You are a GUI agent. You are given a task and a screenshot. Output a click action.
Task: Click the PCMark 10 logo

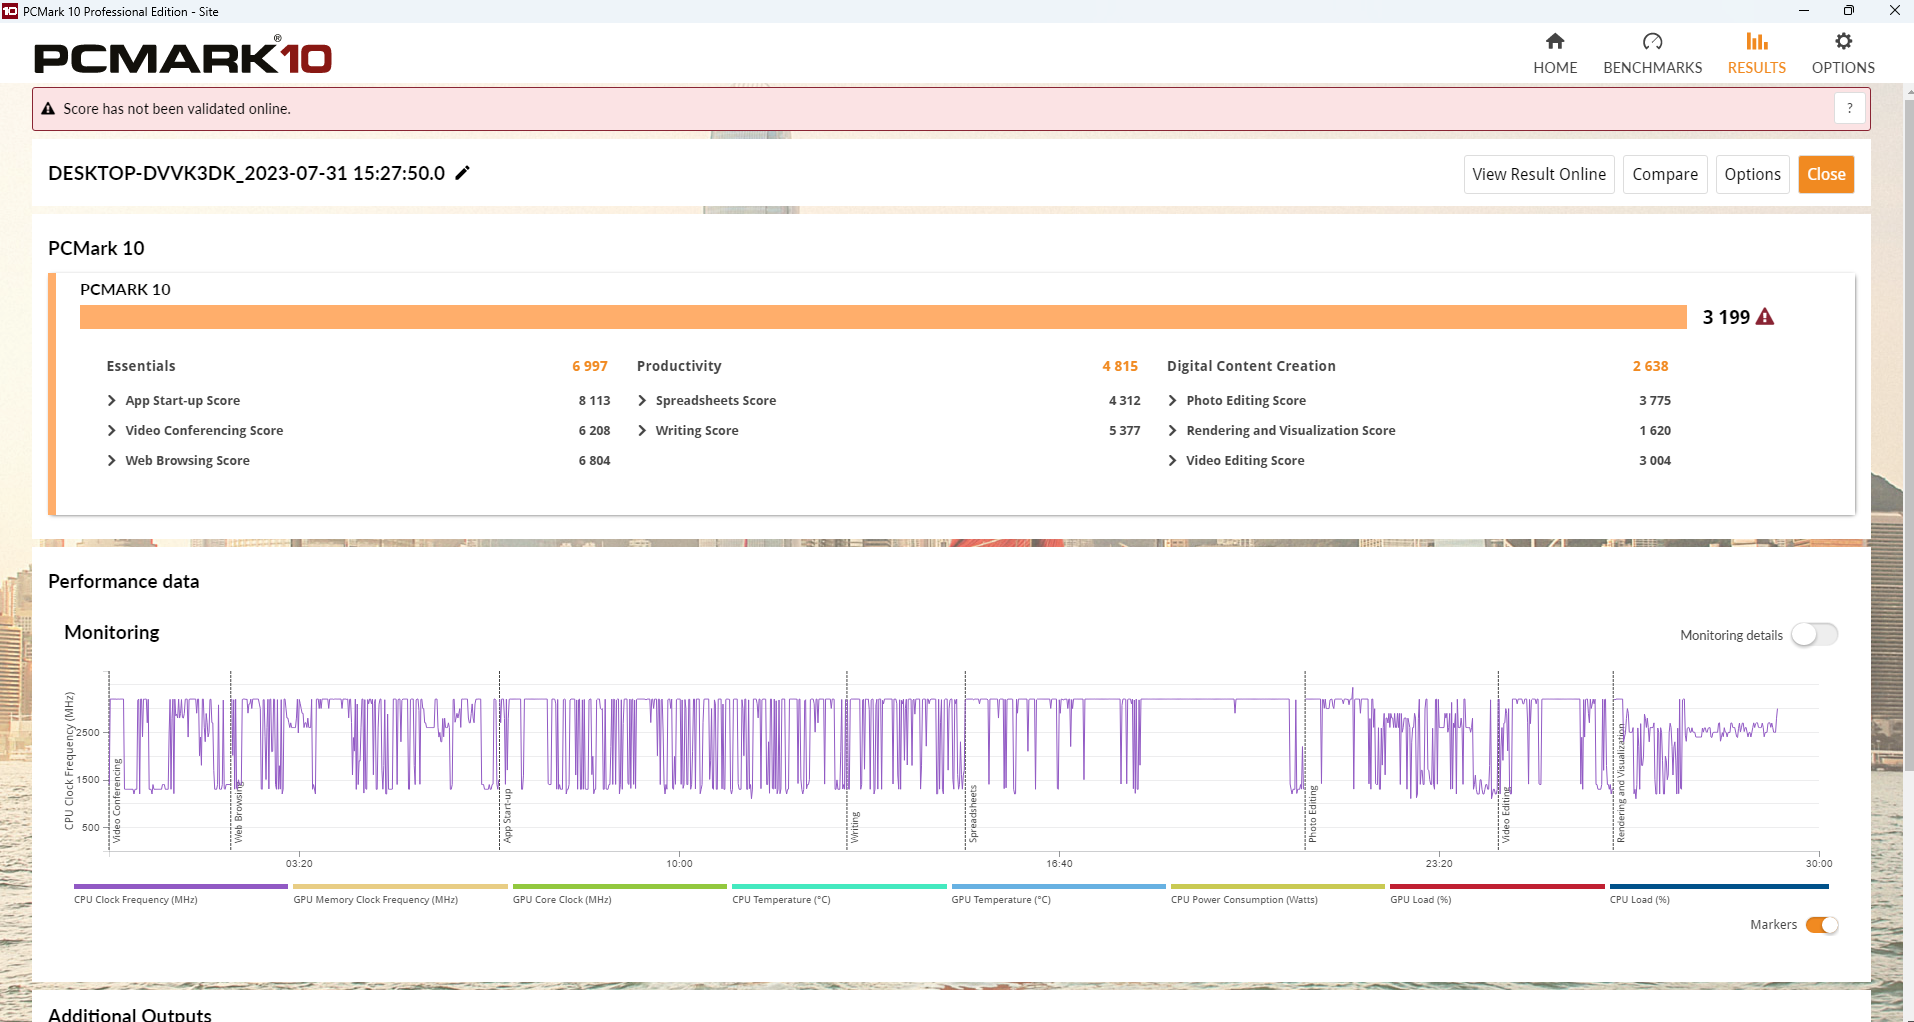[183, 57]
